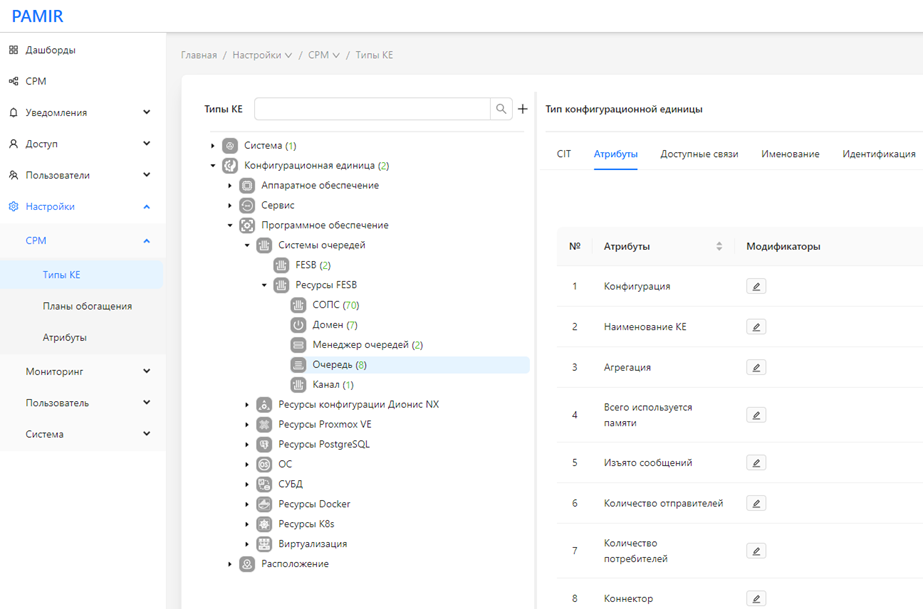The image size is (923, 609).
Task: Focus the Типы КЕ search field
Action: (x=372, y=109)
